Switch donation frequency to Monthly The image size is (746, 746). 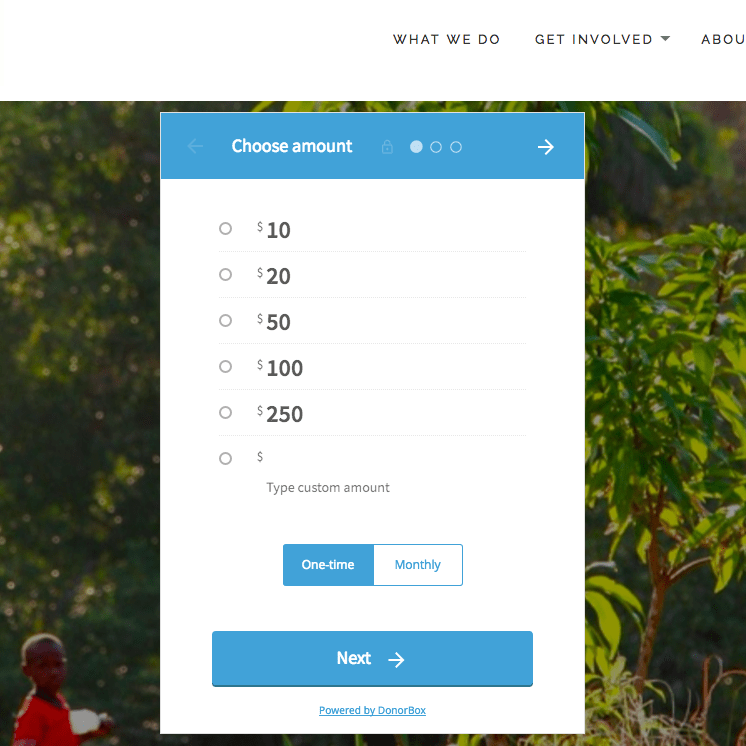point(418,565)
